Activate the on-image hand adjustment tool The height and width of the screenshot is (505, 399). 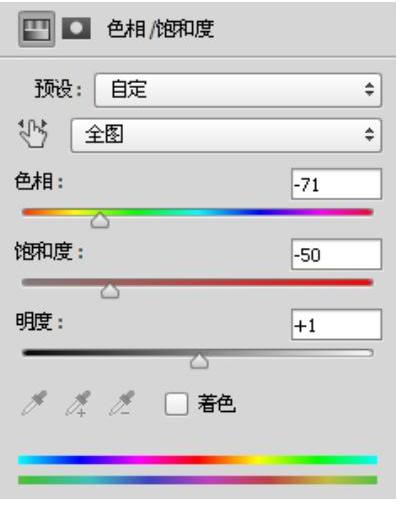(x=33, y=133)
